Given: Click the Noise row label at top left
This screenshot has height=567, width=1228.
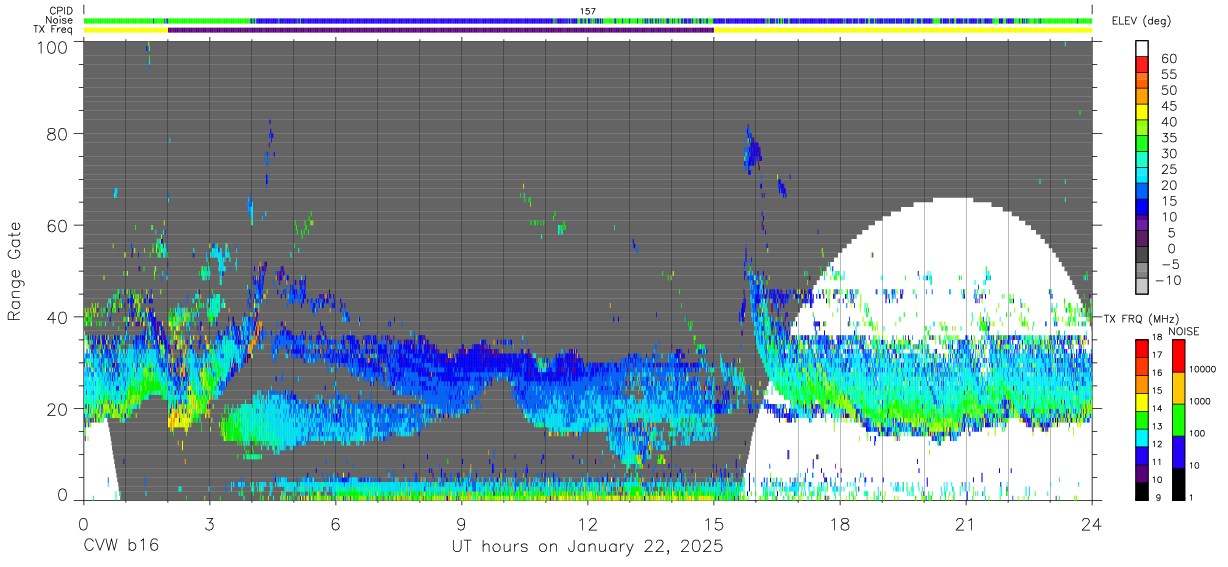Looking at the screenshot, I should click(x=60, y=20).
